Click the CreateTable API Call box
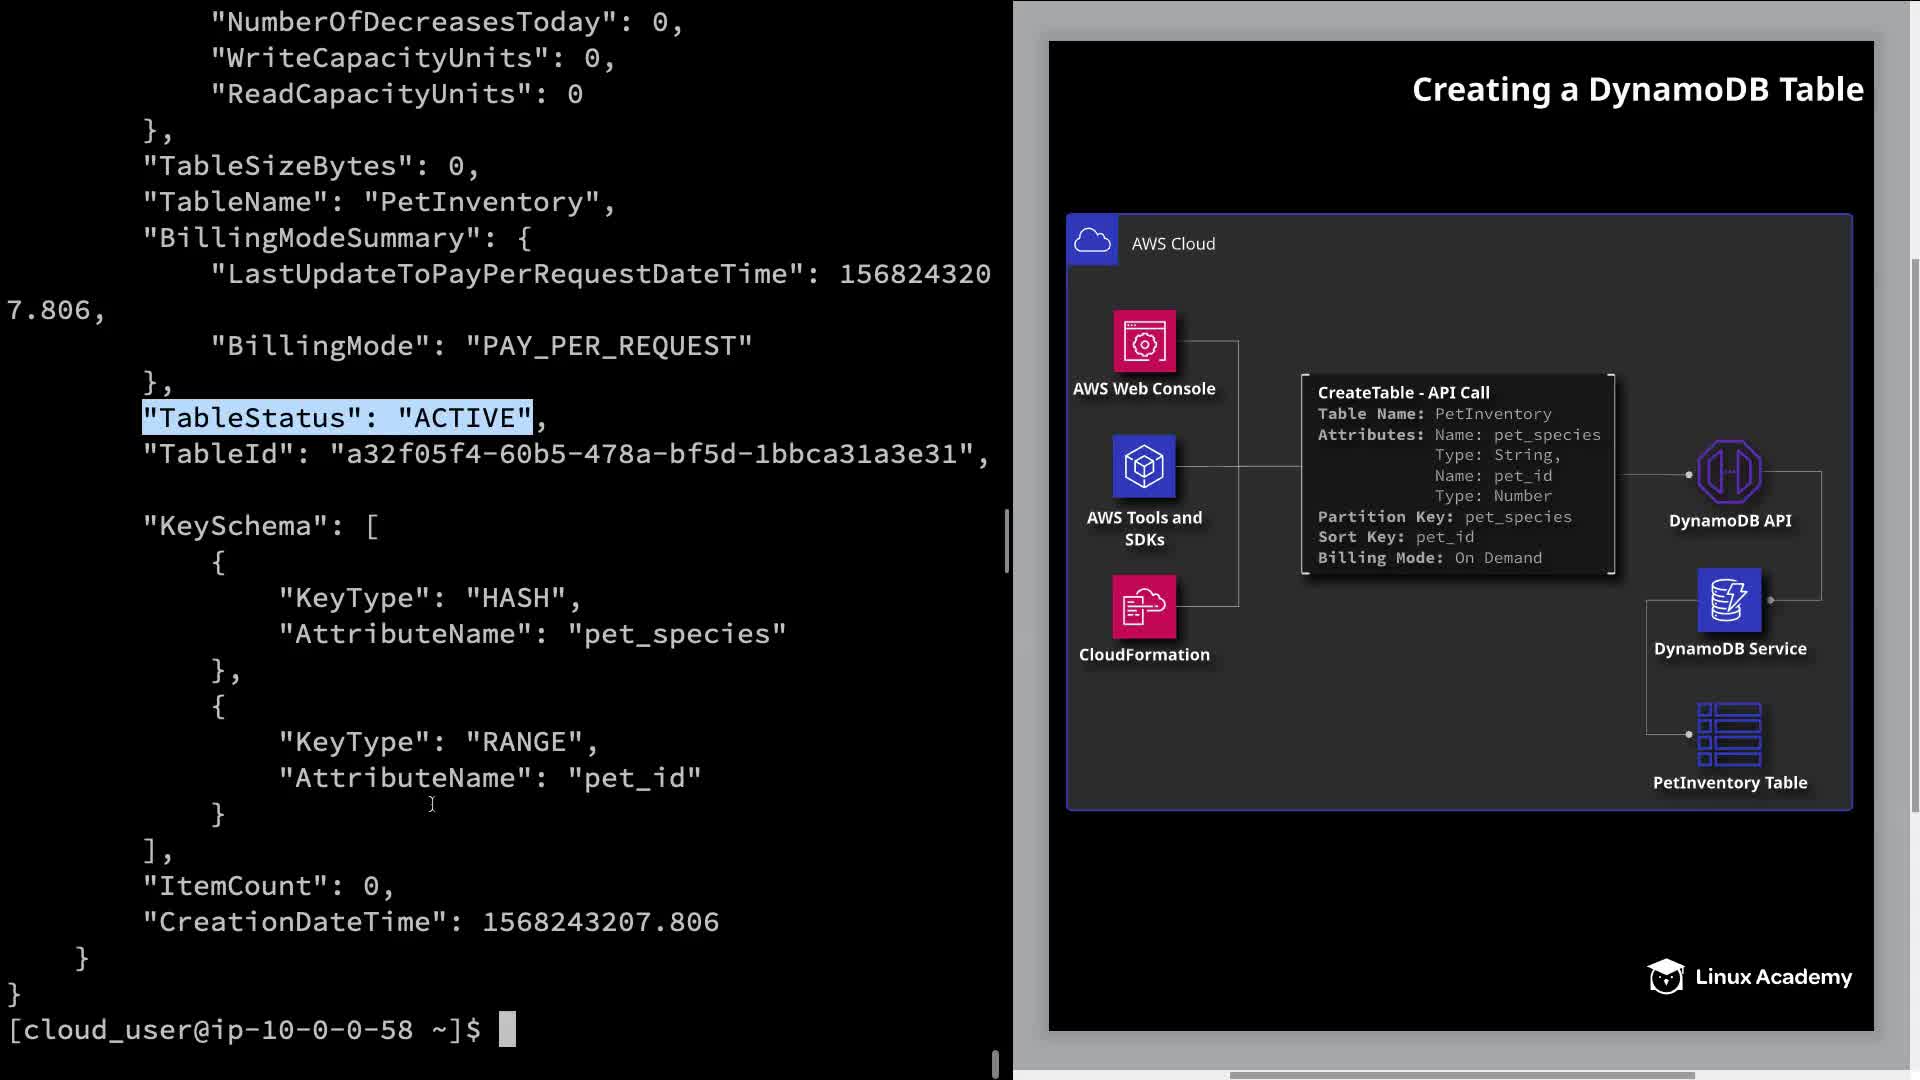 [1458, 474]
